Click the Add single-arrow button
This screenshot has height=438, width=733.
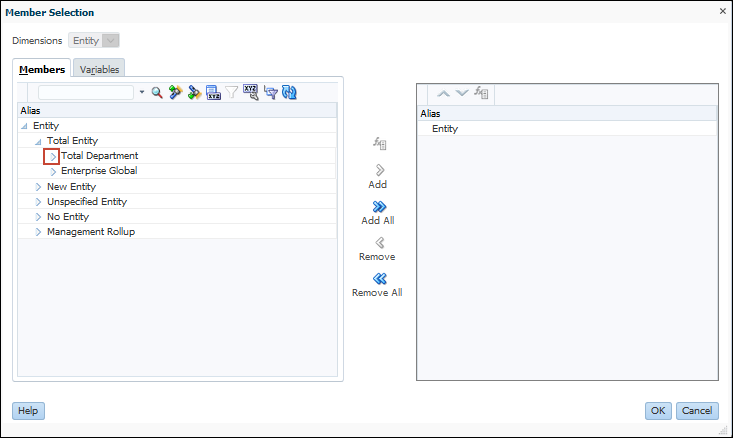(x=379, y=176)
